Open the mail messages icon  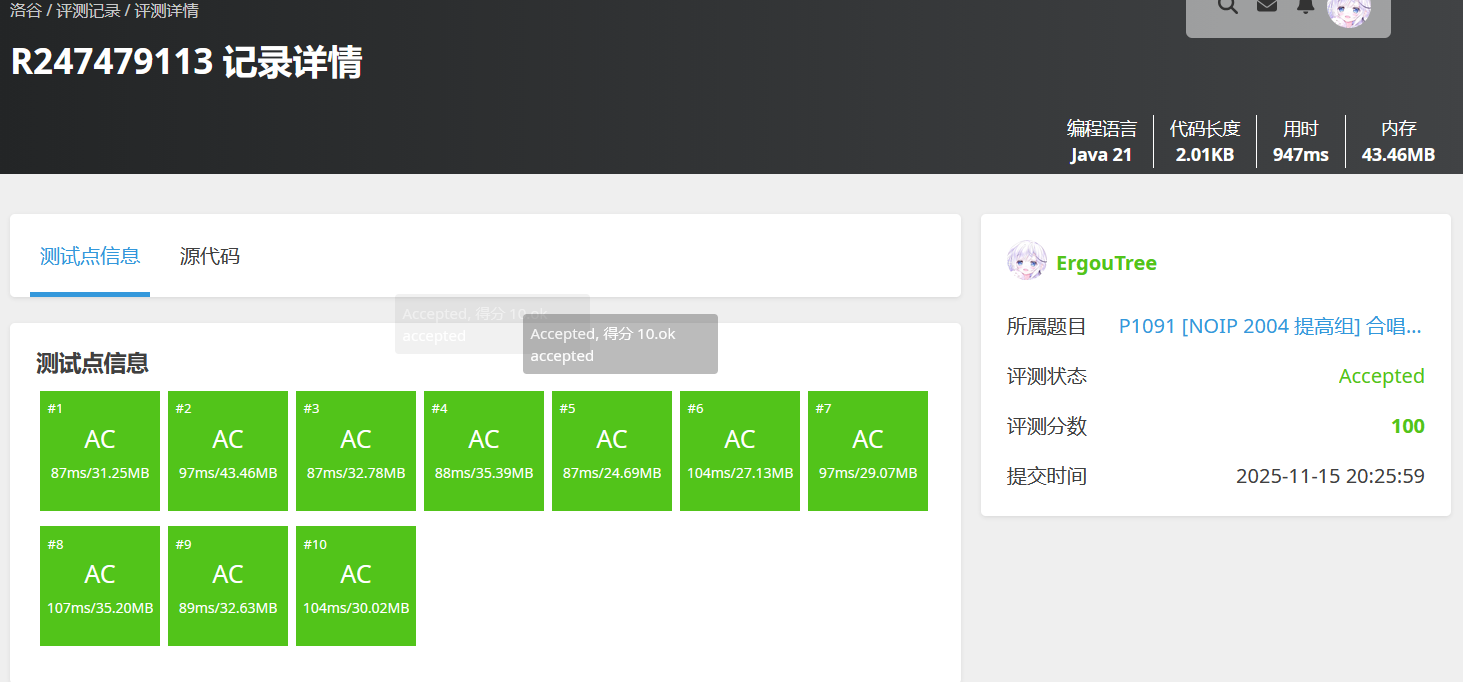pyautogui.click(x=1267, y=6)
